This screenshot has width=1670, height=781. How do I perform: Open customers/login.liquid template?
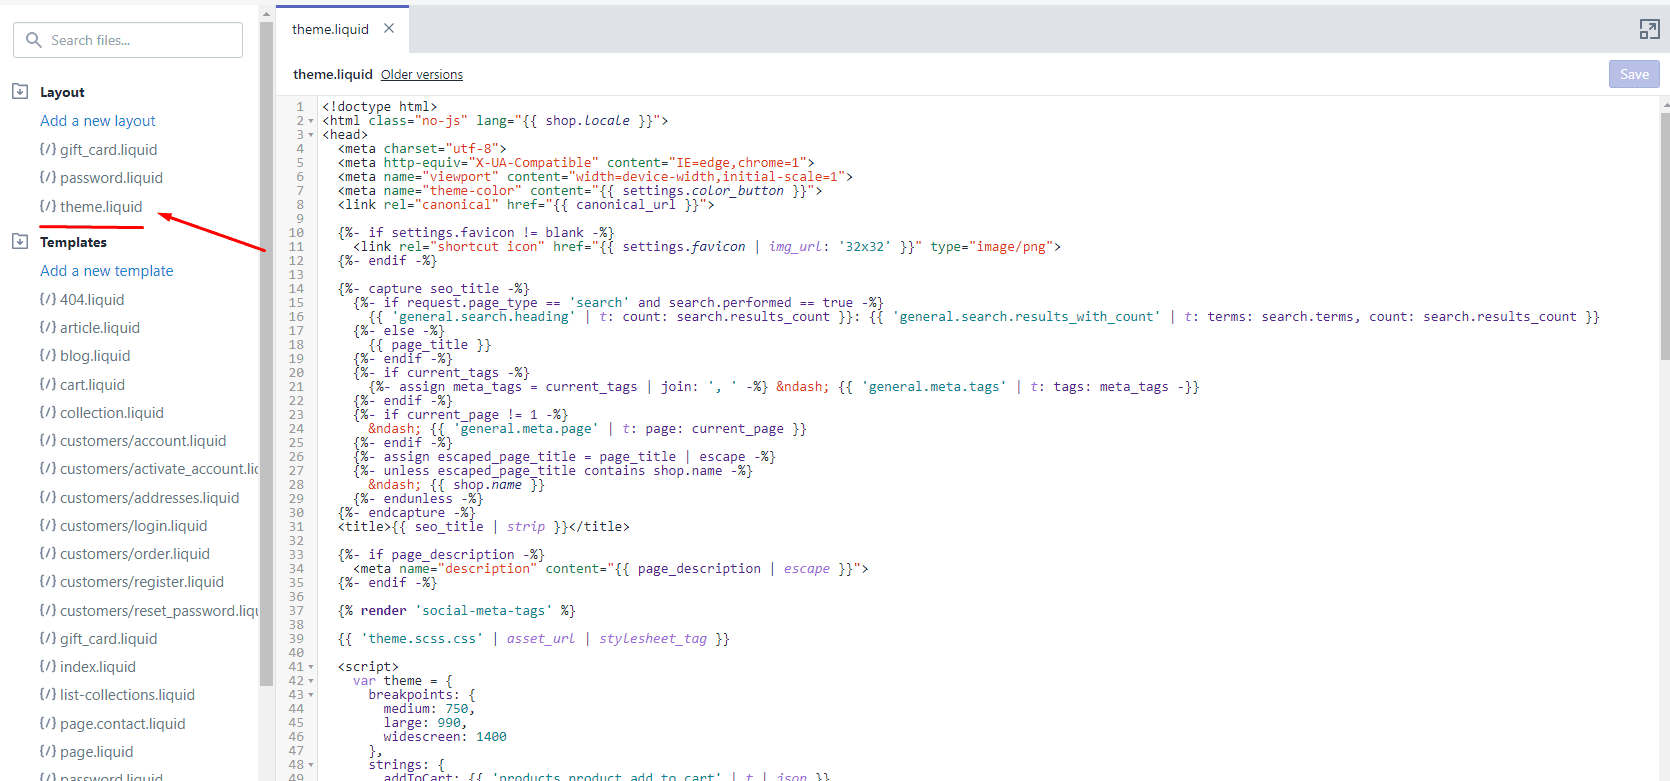click(x=133, y=526)
